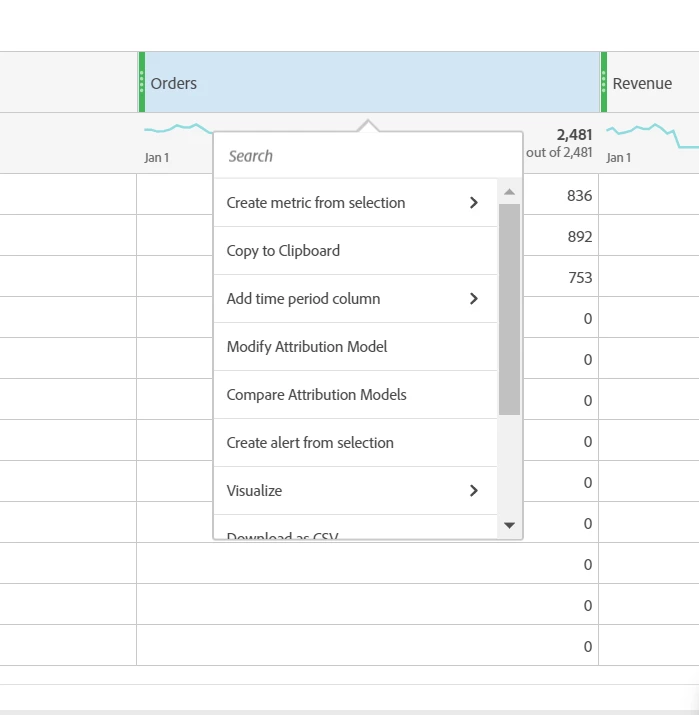The image size is (699, 715).
Task: Select the Revenue column header
Action: 650,83
